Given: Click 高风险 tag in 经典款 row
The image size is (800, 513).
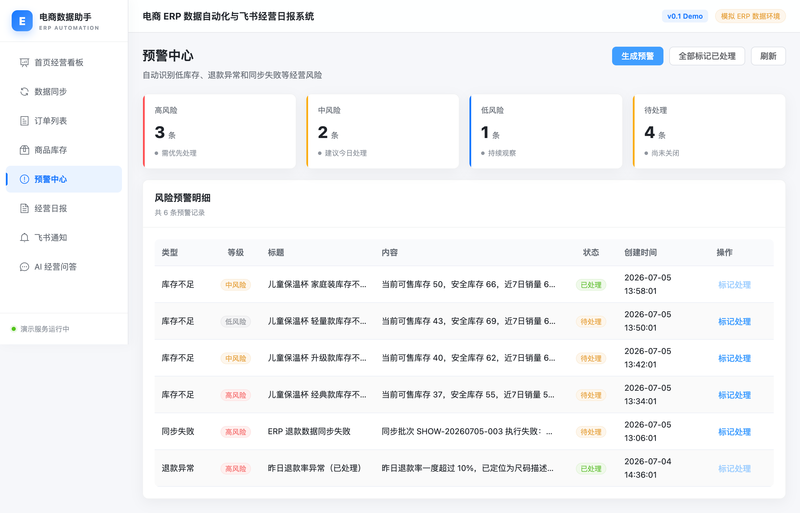Looking at the screenshot, I should [235, 395].
